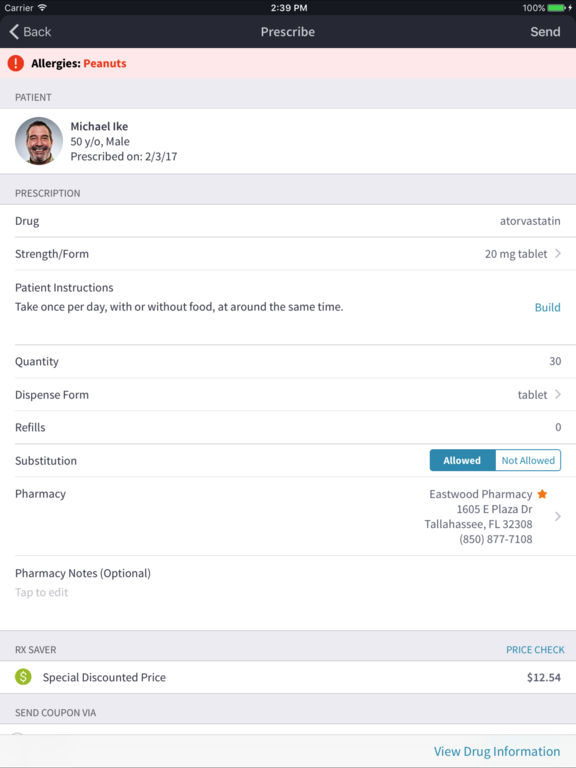Go Back from Prescribe screen
576x768 pixels.
coord(30,32)
